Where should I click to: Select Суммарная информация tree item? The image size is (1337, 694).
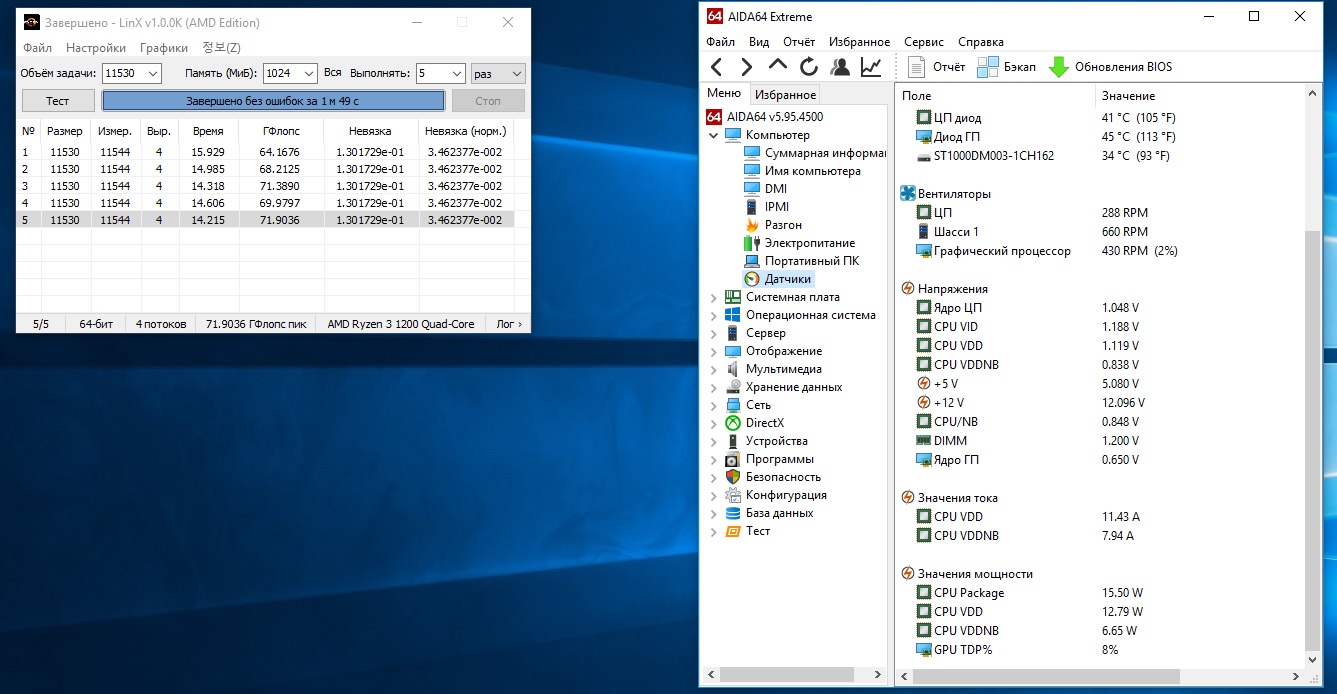coord(816,153)
